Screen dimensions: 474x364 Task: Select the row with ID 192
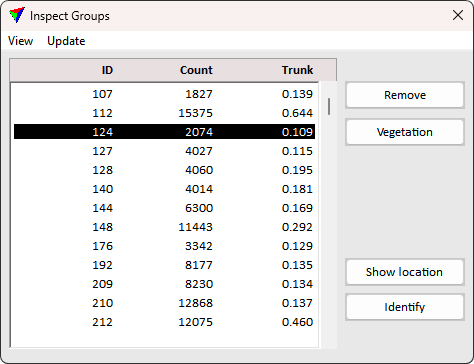point(164,265)
